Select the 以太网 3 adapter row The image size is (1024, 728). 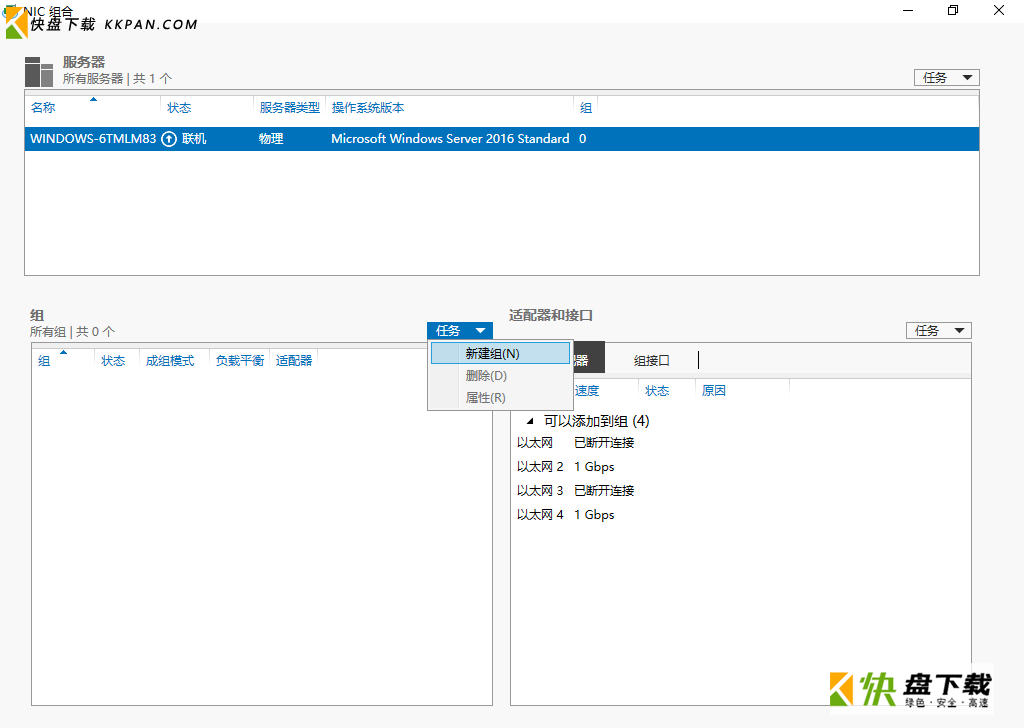coord(741,490)
